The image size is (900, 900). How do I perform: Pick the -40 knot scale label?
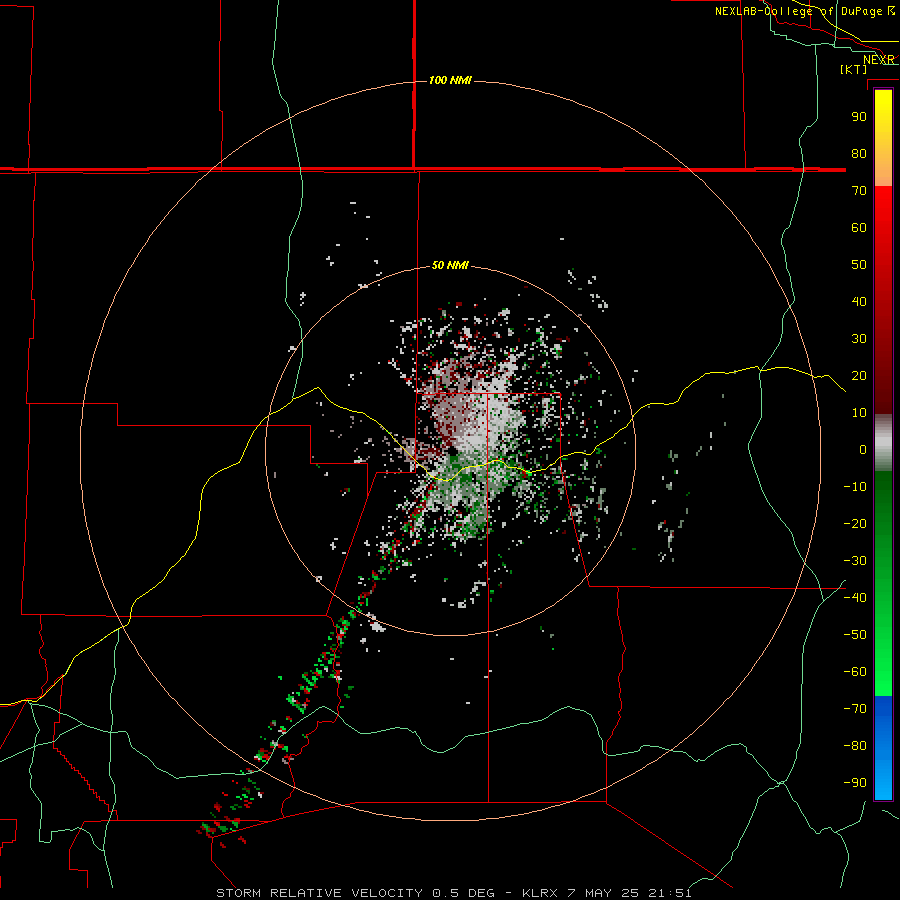[x=855, y=598]
